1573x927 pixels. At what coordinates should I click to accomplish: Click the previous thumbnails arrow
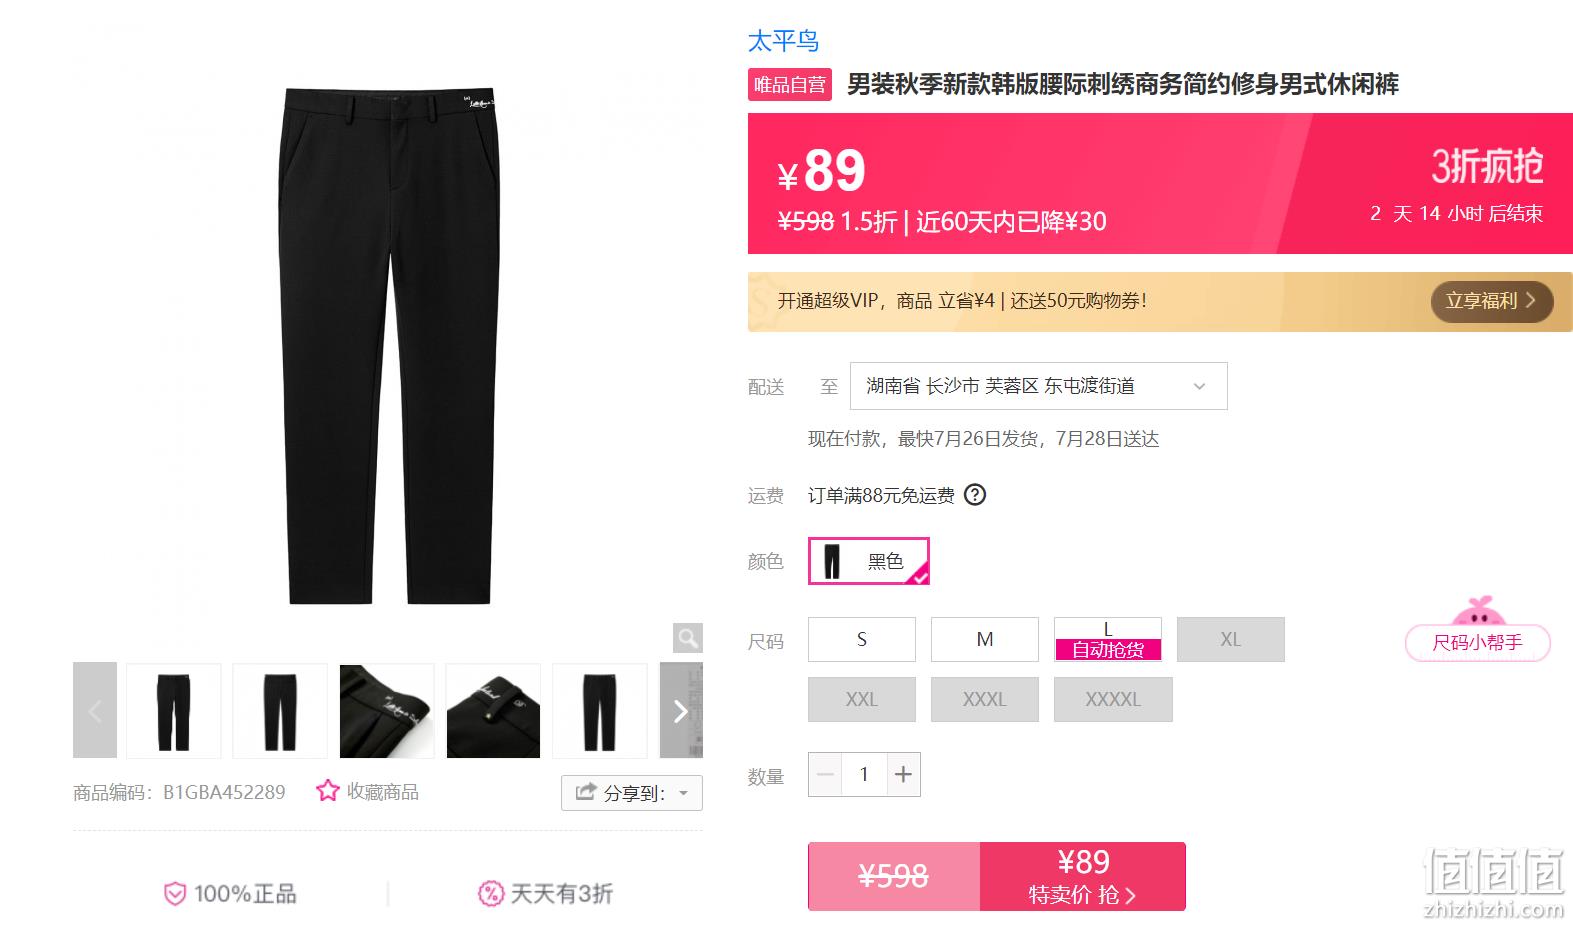click(95, 710)
